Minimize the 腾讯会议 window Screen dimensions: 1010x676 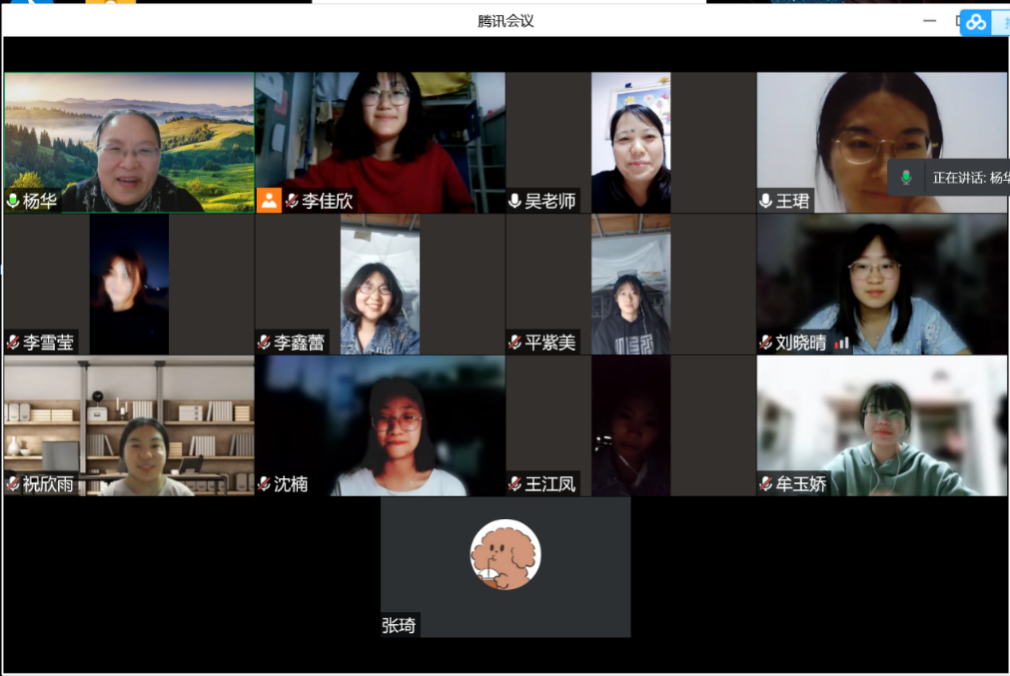[930, 21]
